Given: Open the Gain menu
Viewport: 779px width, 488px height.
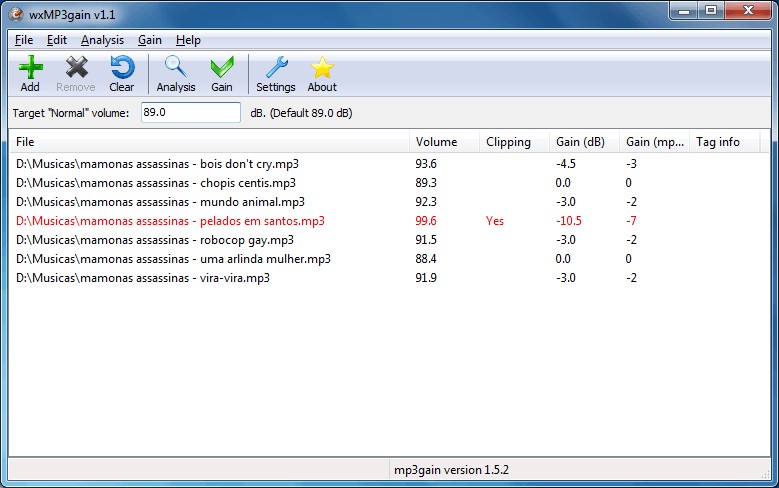Looking at the screenshot, I should pos(150,40).
